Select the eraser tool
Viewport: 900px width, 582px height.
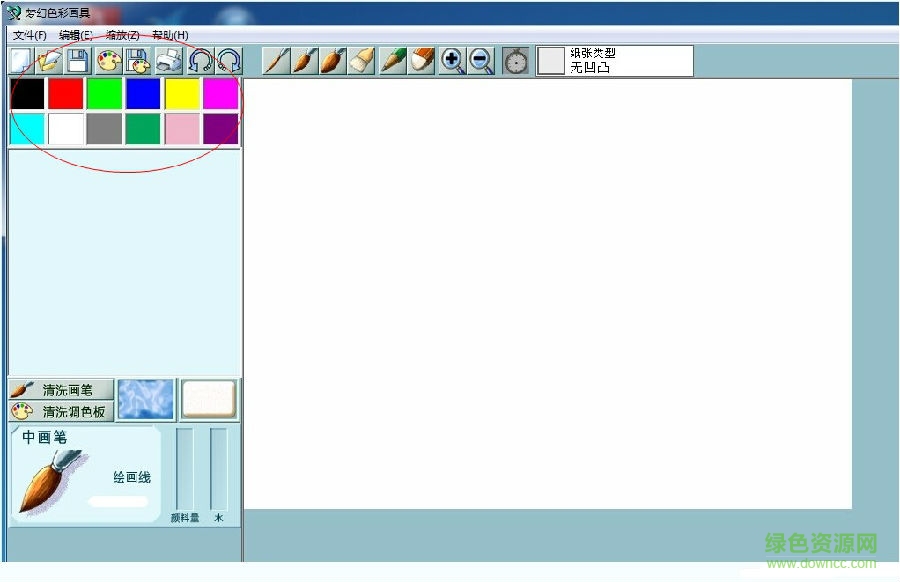[x=422, y=61]
